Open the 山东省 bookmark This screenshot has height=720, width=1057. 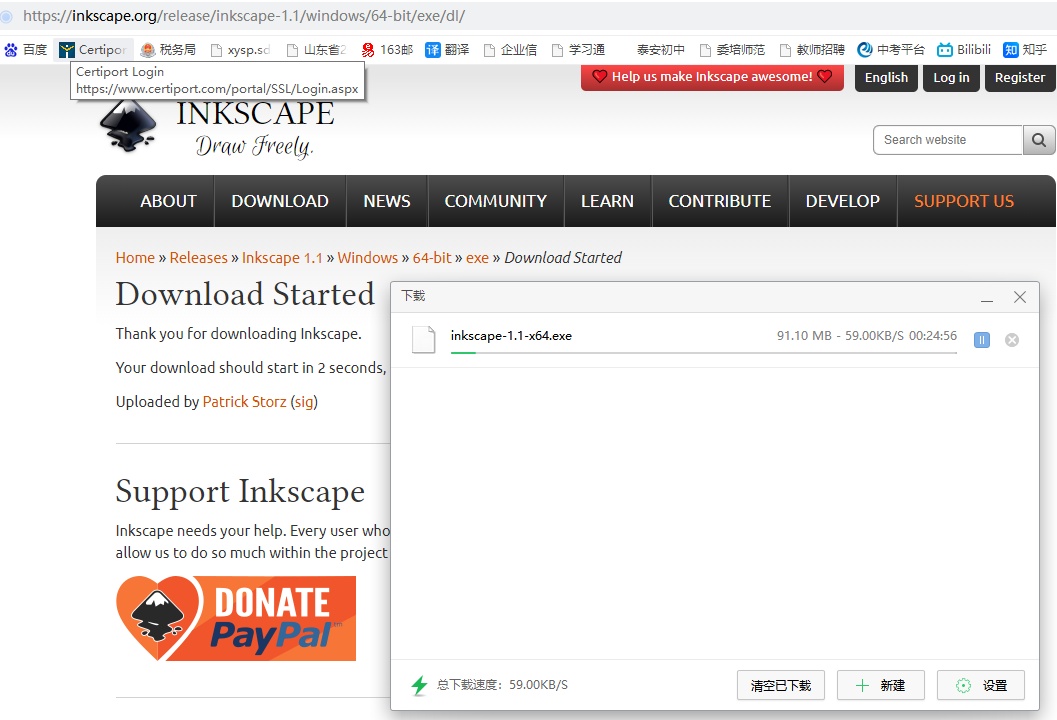click(316, 49)
